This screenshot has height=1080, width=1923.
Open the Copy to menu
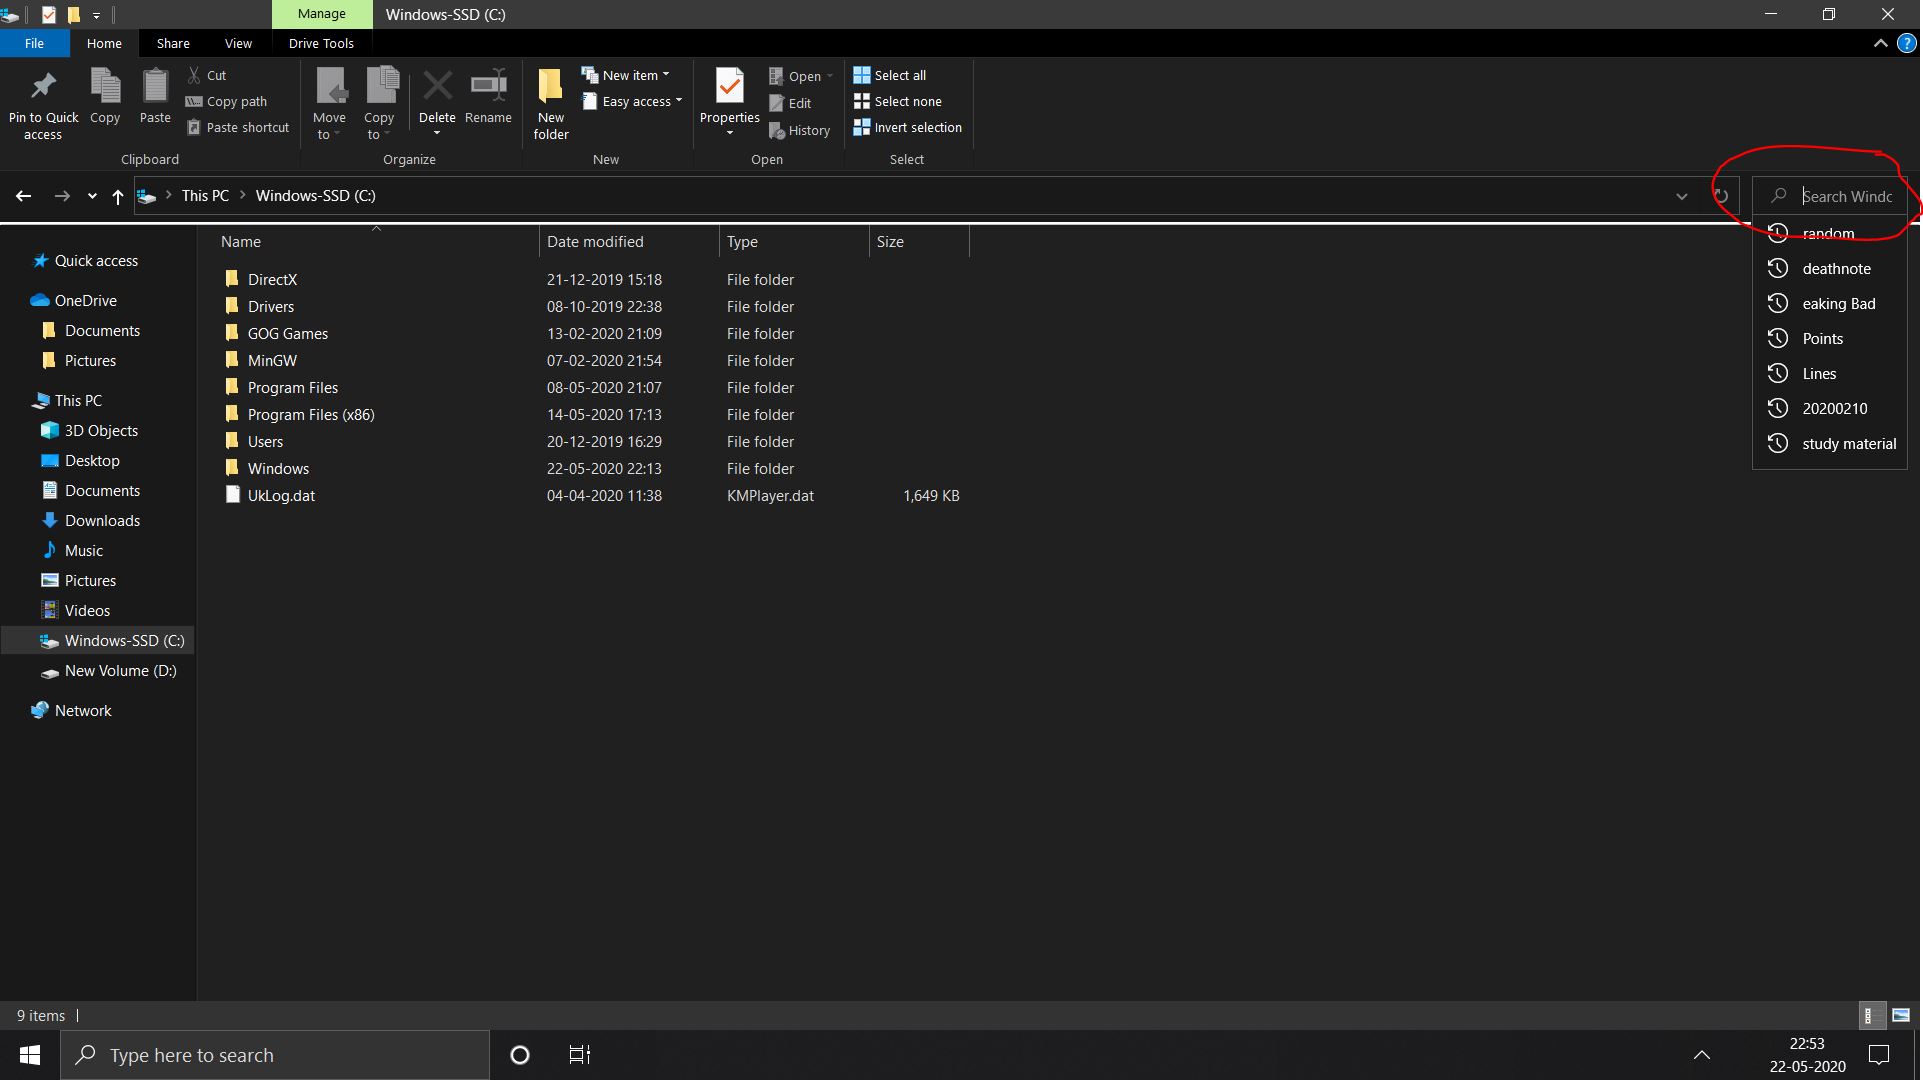click(x=379, y=104)
